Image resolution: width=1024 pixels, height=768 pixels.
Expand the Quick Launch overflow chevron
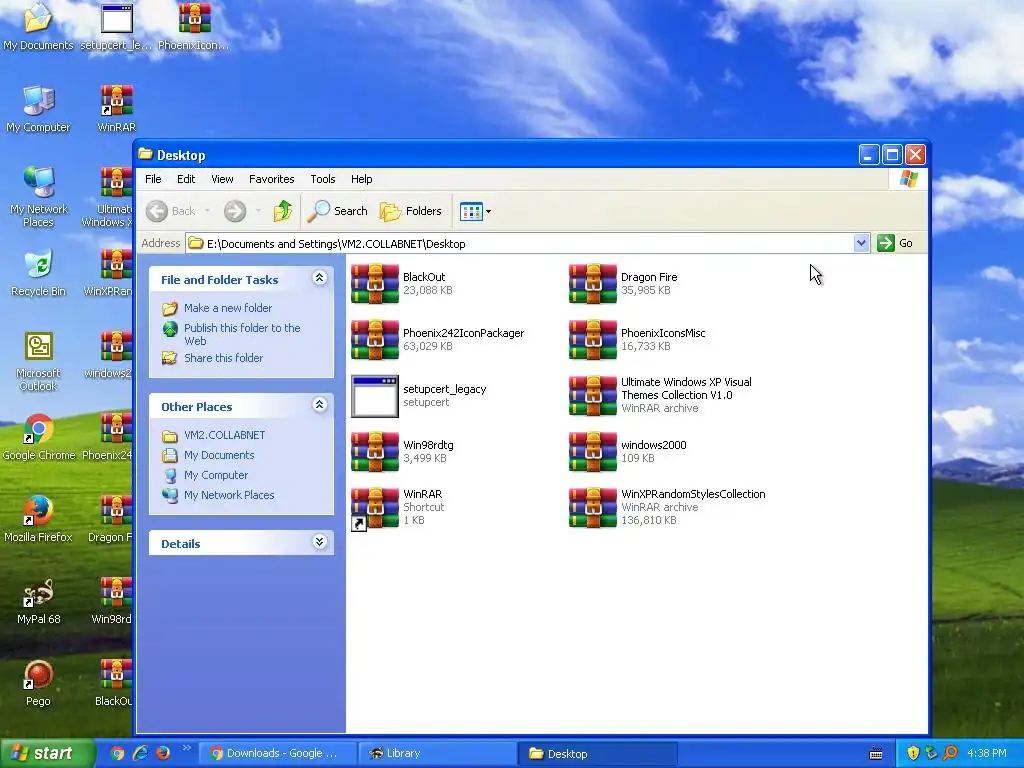(186, 748)
